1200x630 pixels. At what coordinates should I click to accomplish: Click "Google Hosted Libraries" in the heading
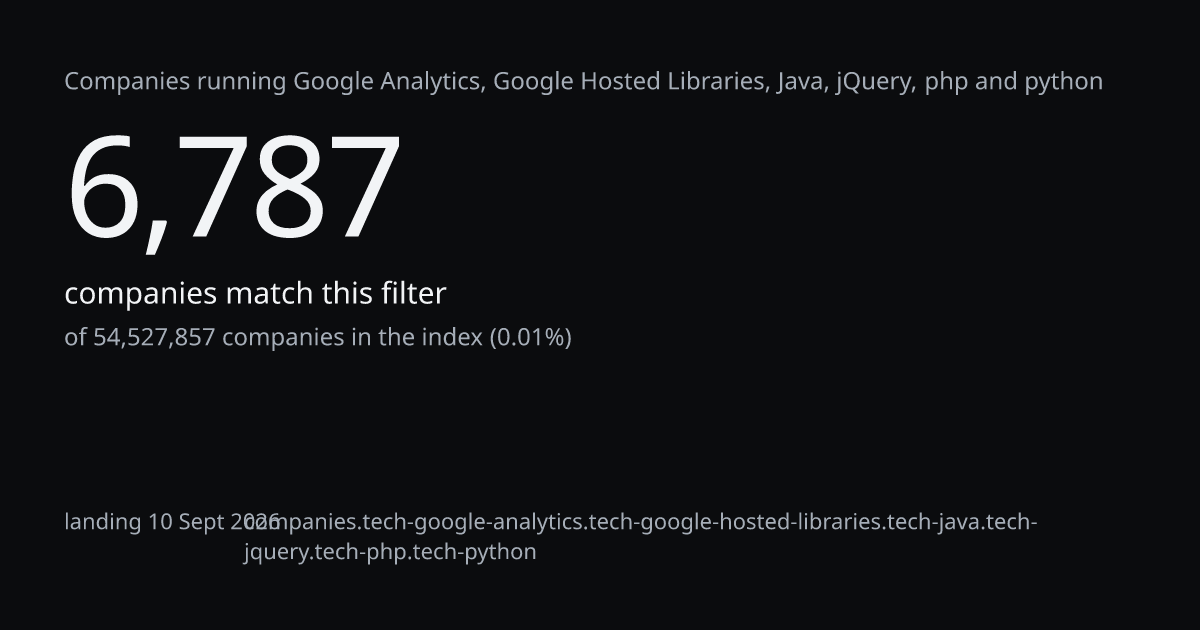click(x=631, y=82)
